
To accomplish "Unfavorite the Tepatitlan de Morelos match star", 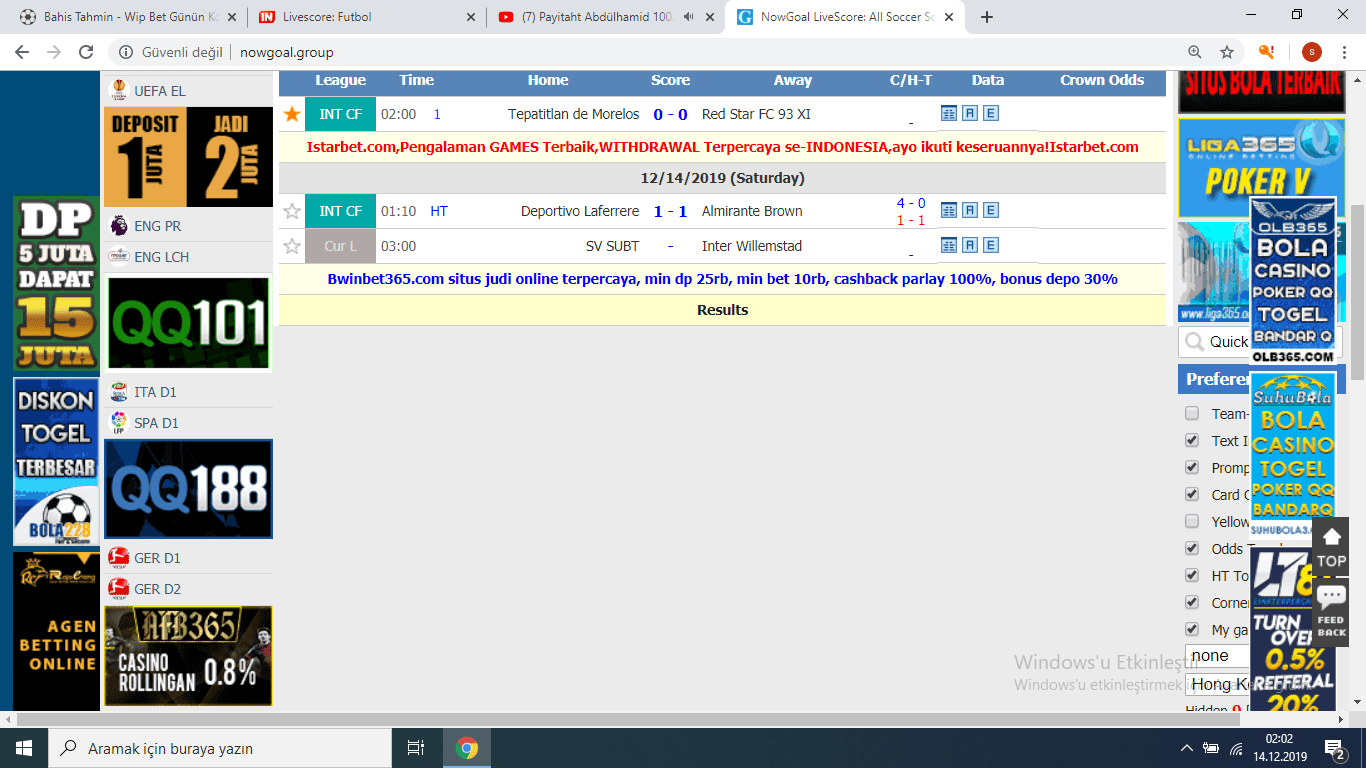I will (x=292, y=114).
